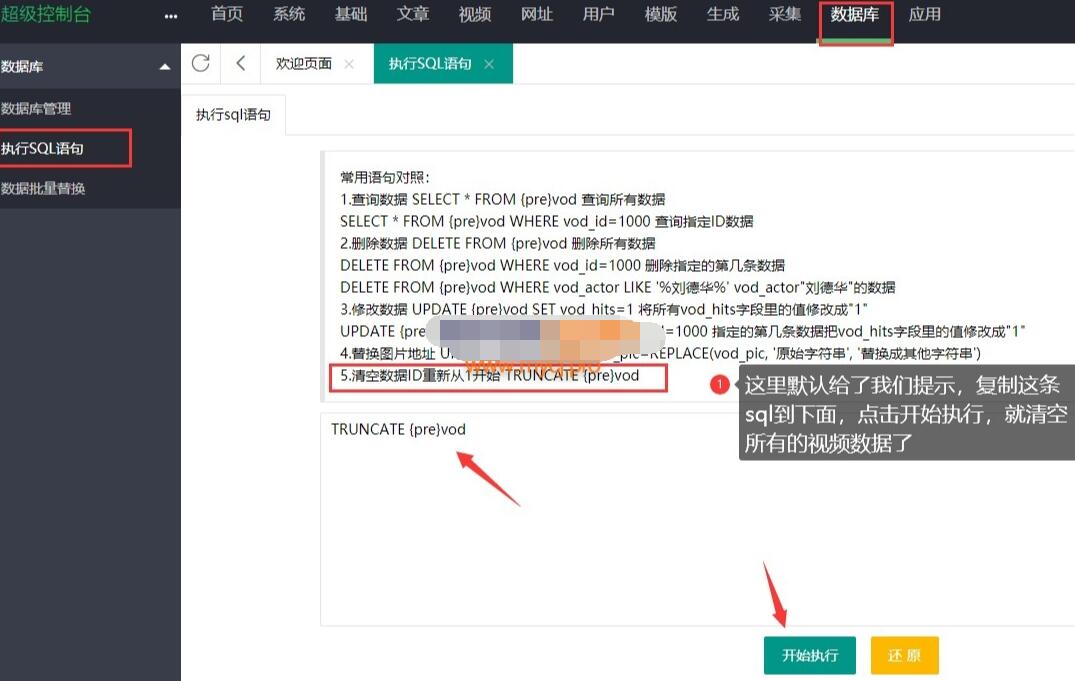The image size is (1075, 681).
Task: Open the 模版 menu
Action: pos(661,15)
